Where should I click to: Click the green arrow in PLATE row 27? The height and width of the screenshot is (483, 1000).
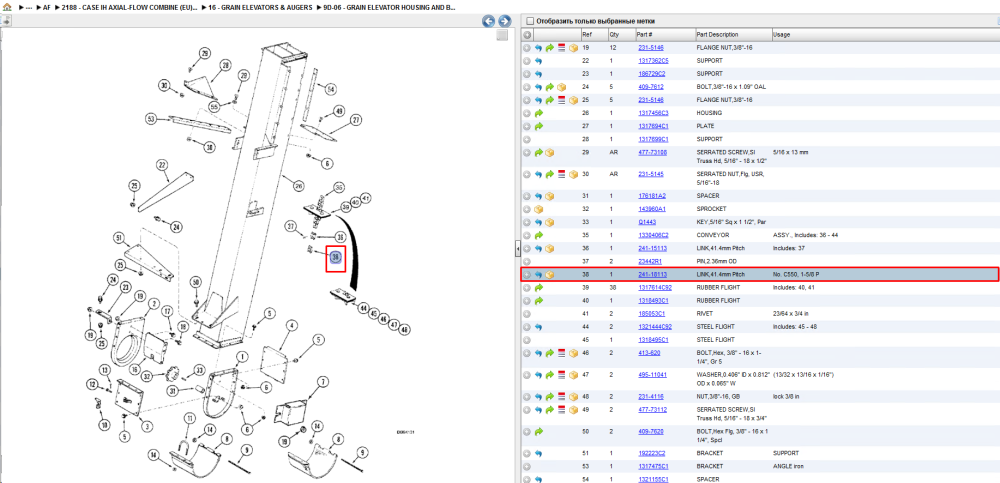[538, 126]
